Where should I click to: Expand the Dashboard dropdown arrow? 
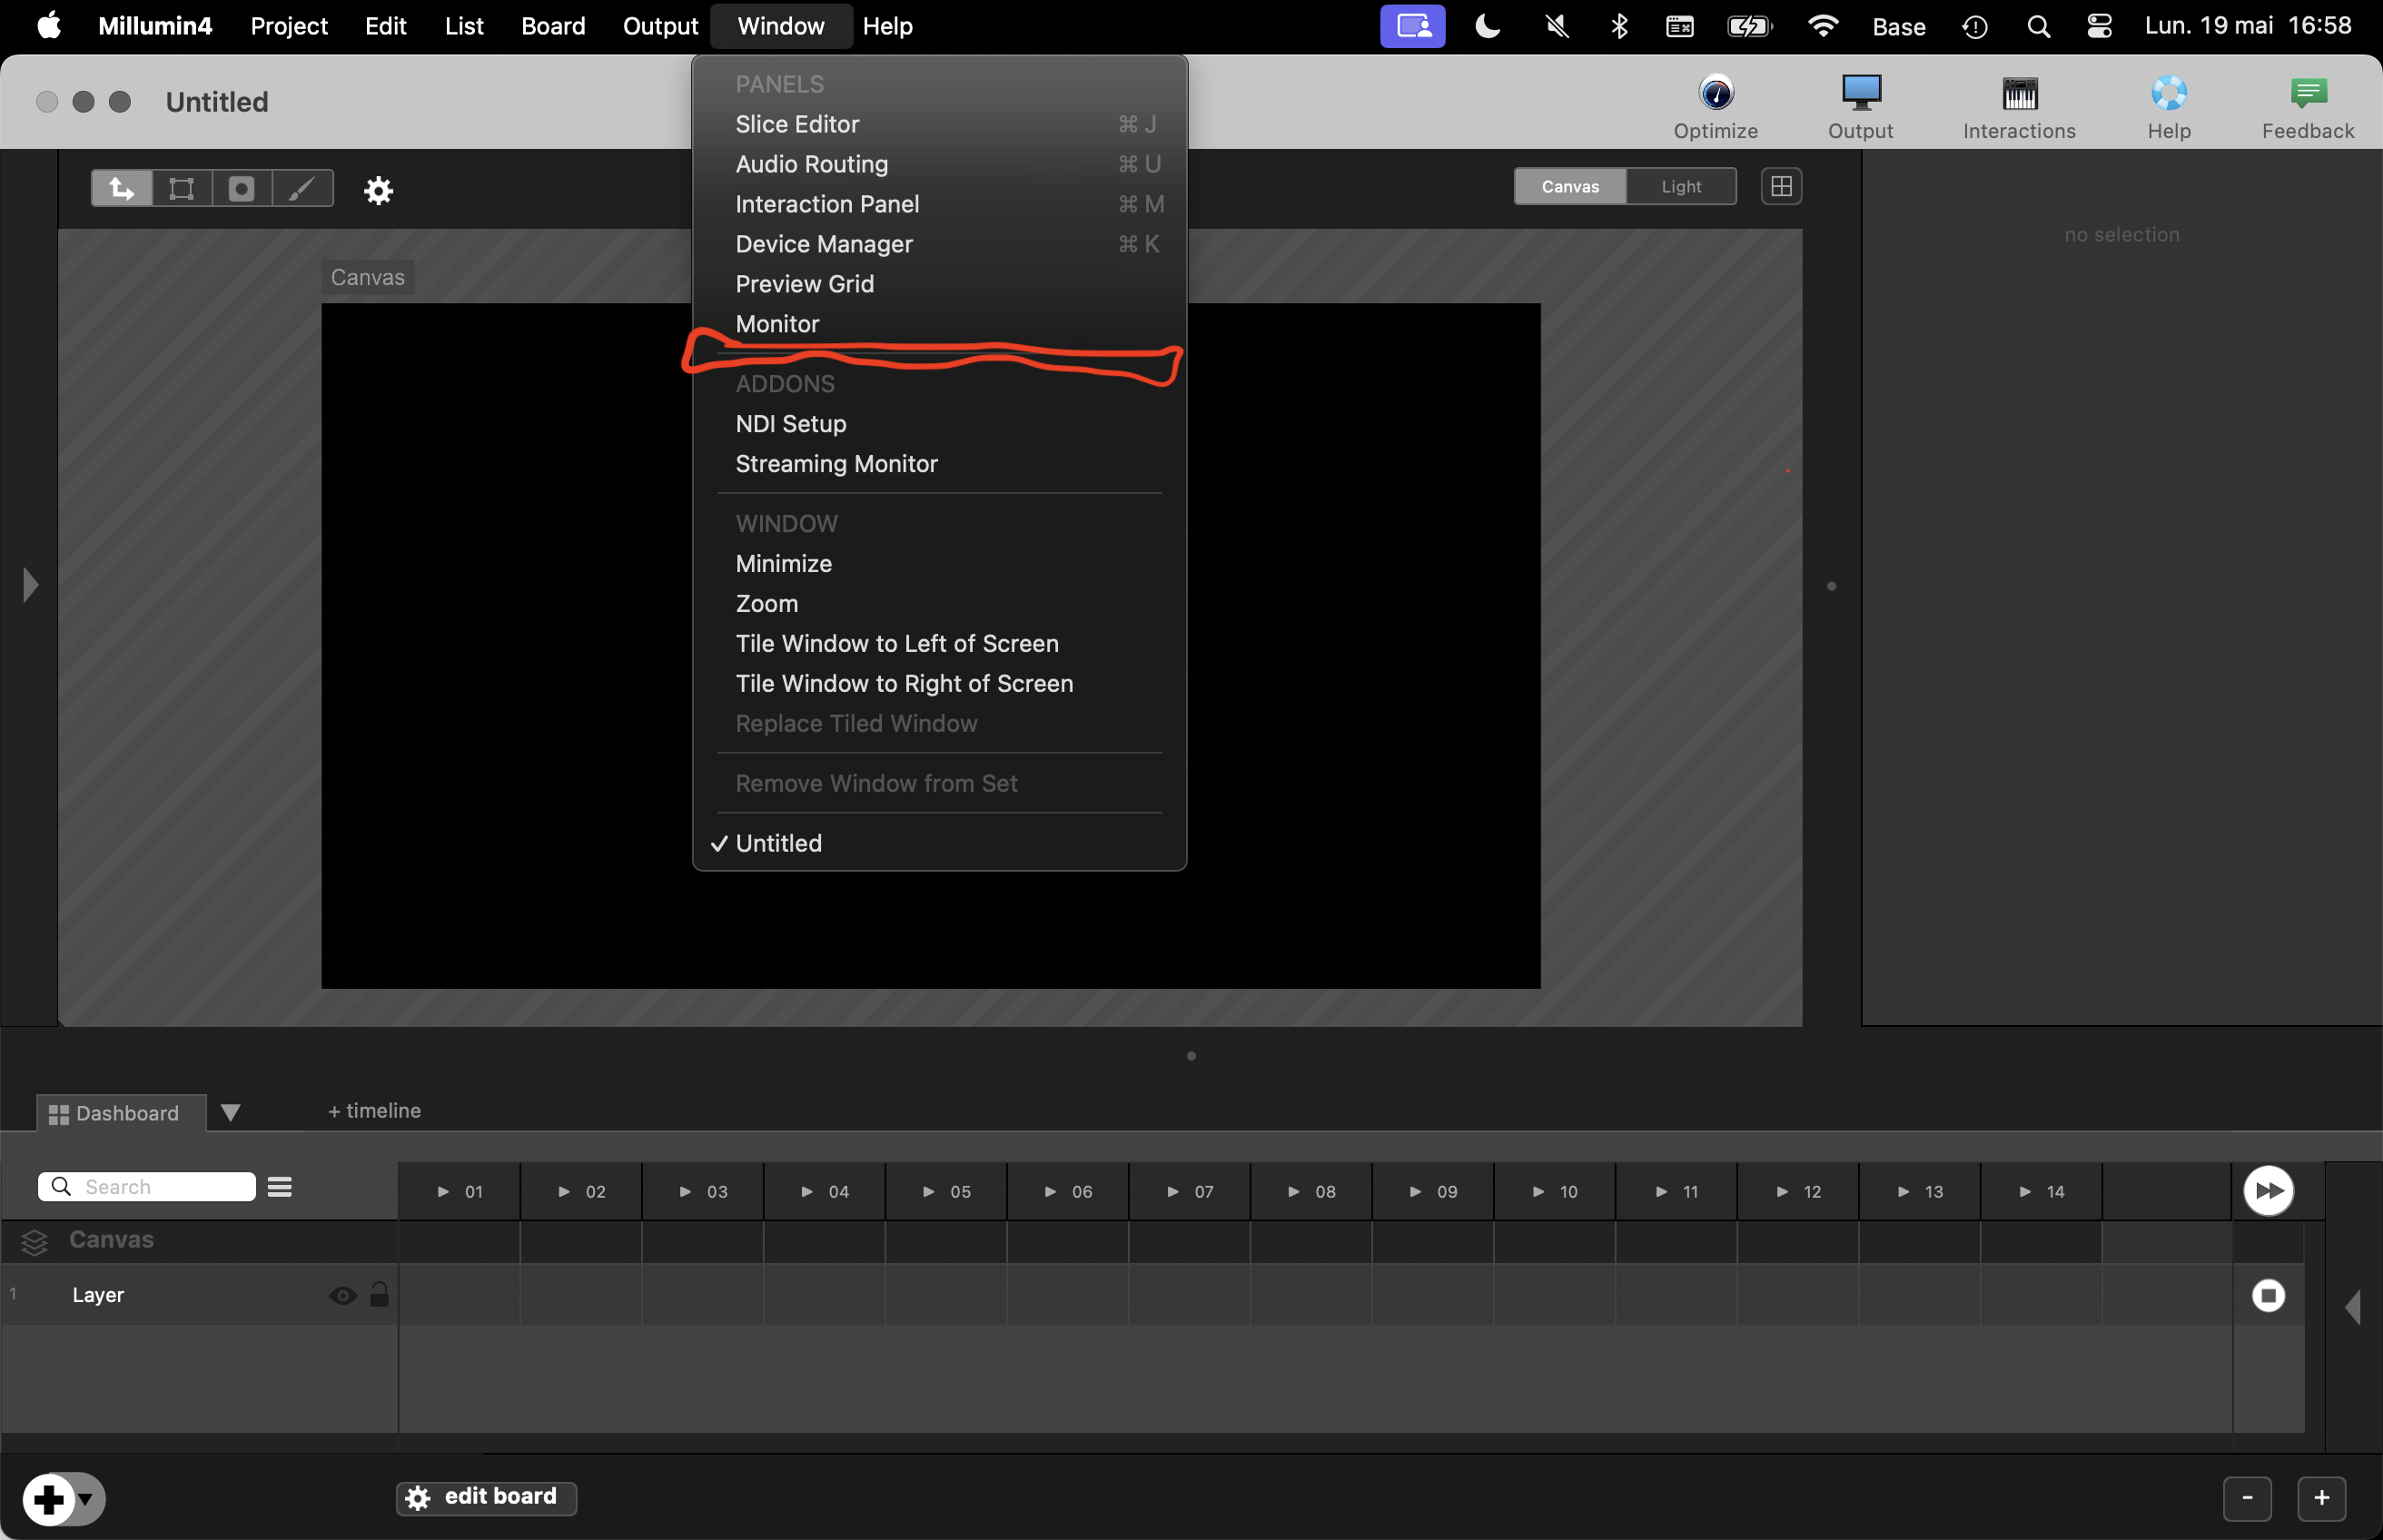[230, 1113]
